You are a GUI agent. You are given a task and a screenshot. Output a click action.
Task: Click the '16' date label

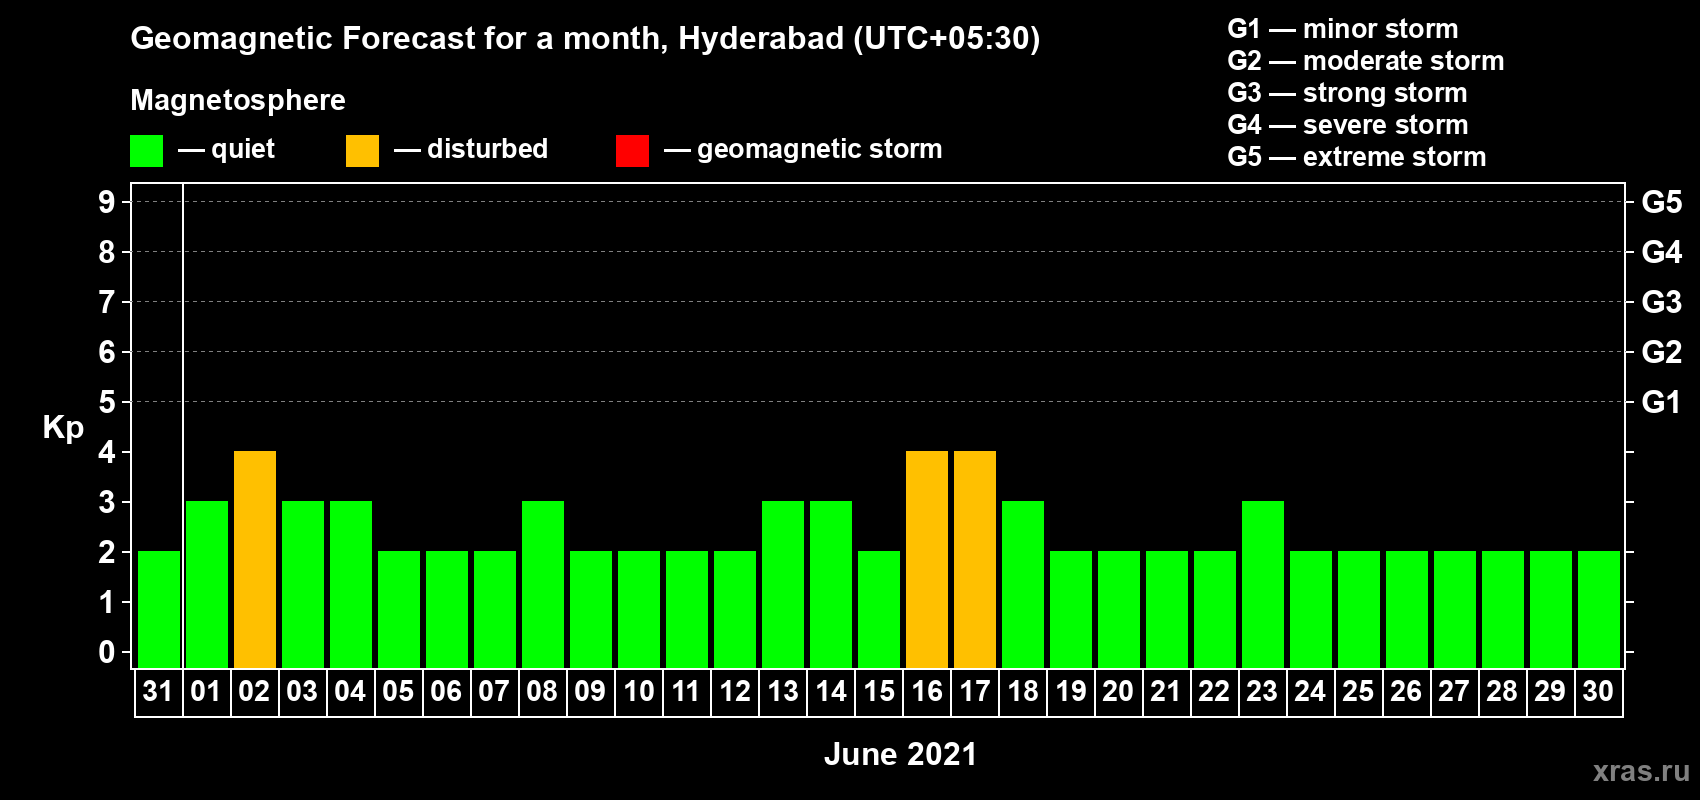click(926, 691)
